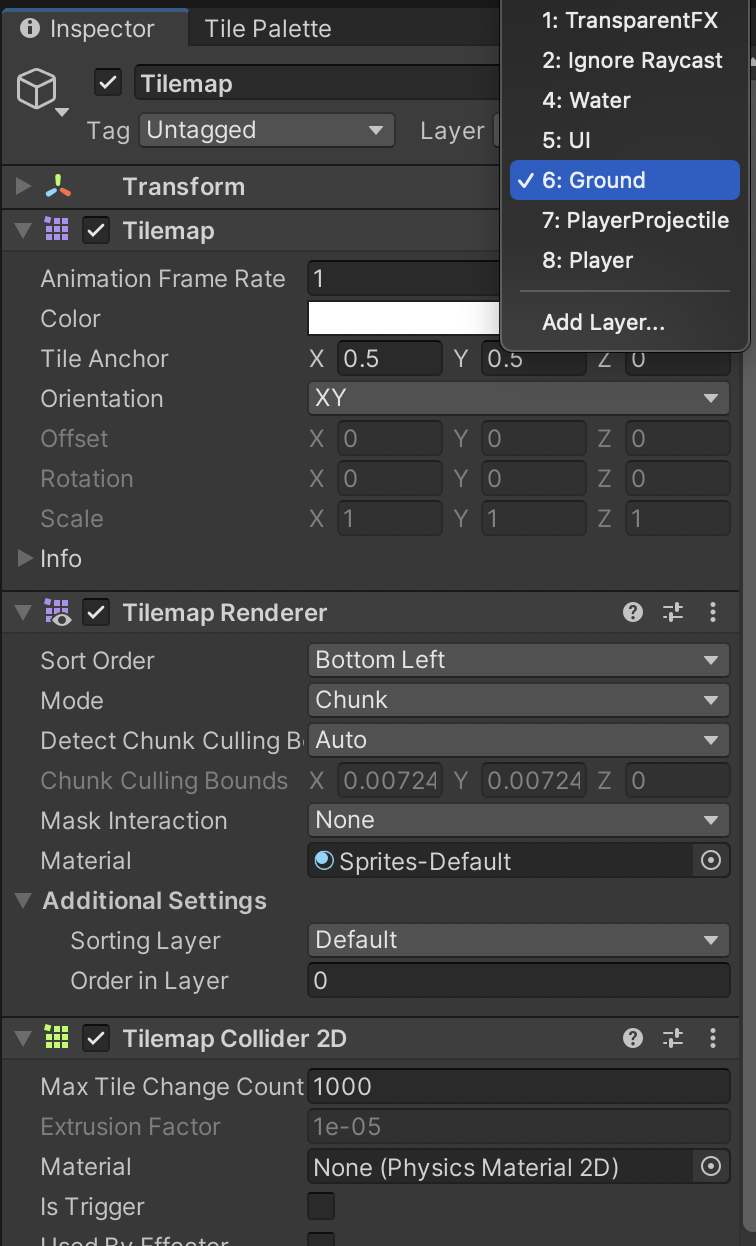Expand the Transform component section
Screen dimensions: 756x1246
tap(25, 186)
